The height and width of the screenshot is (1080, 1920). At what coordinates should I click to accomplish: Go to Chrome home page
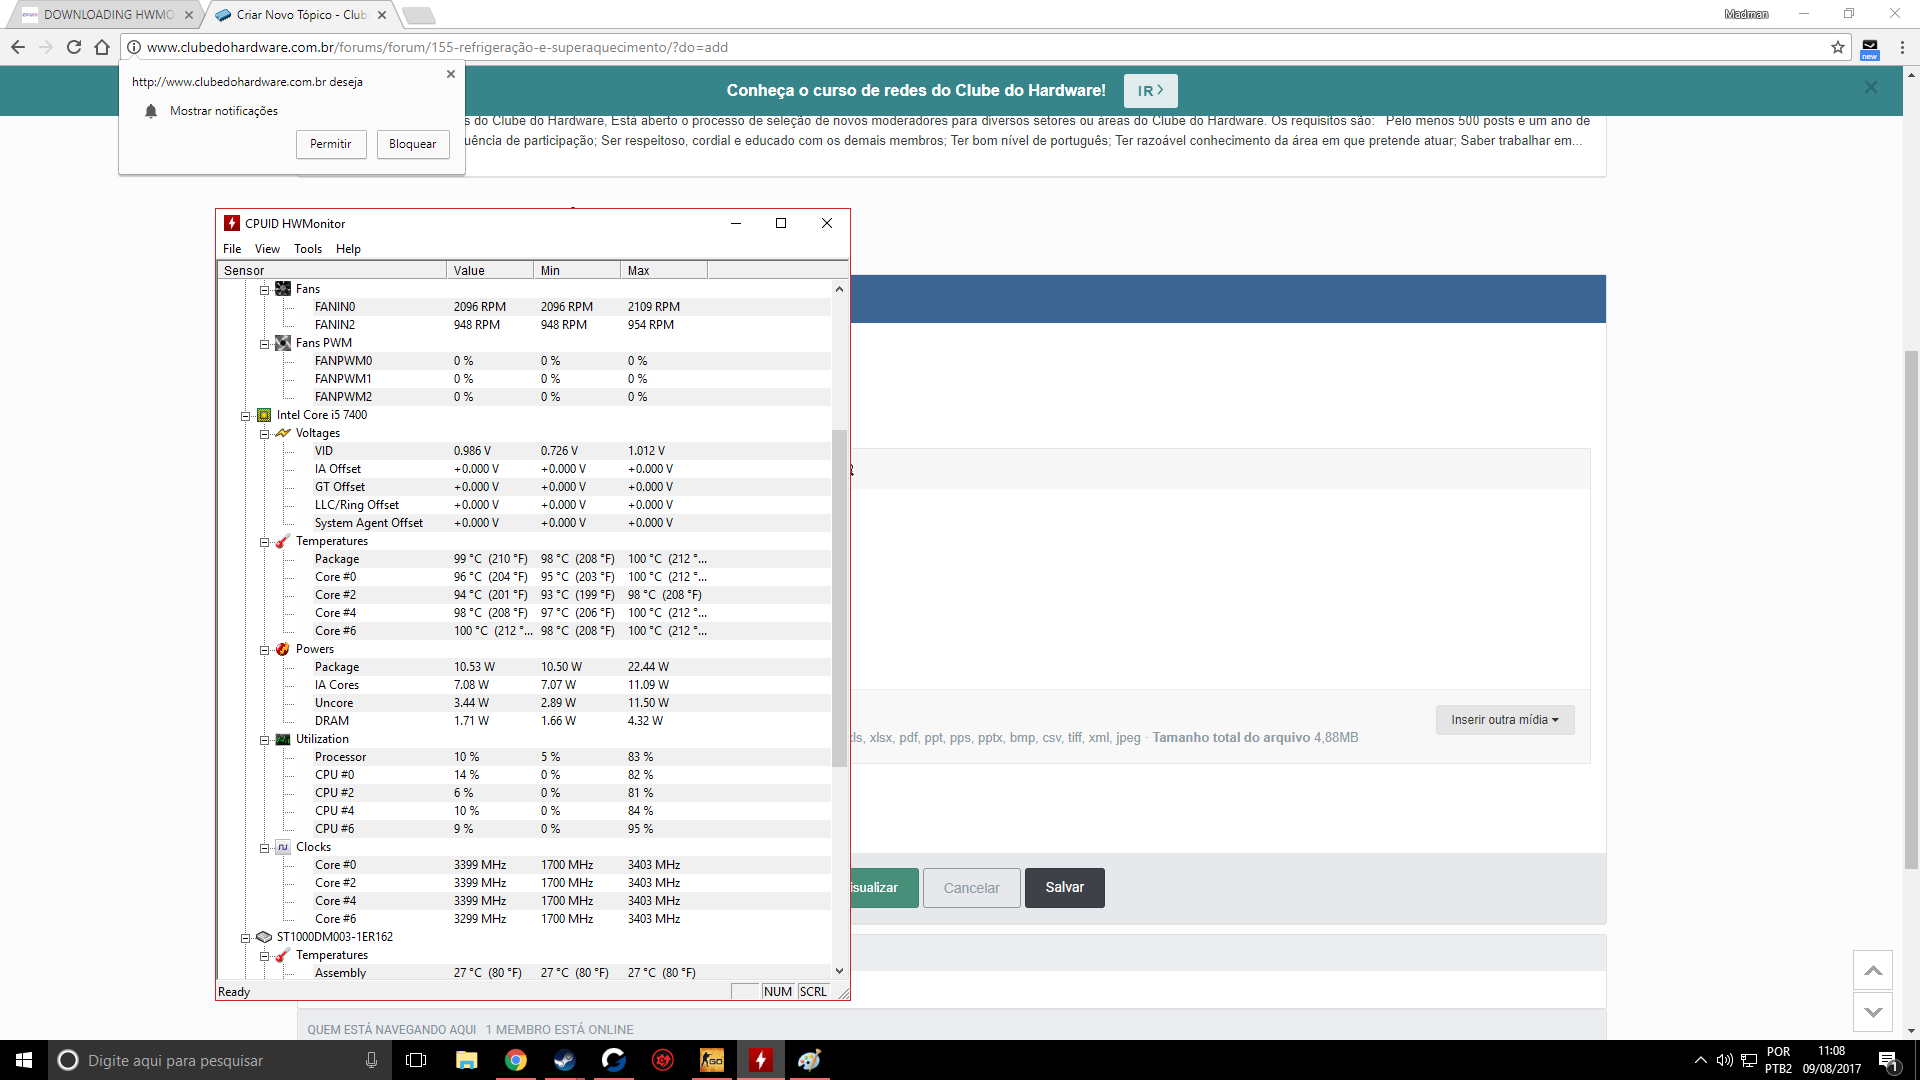pos(101,47)
